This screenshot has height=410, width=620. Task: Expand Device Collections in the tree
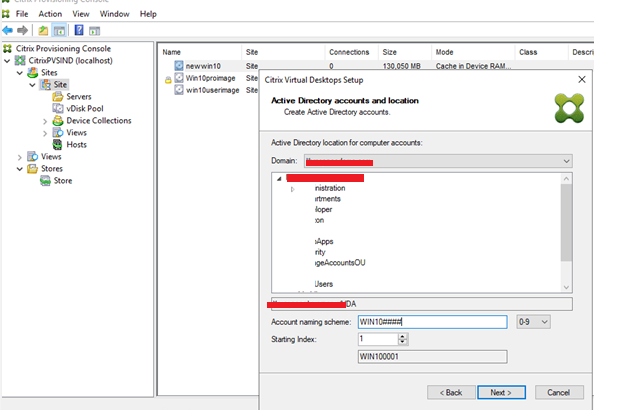tap(45, 121)
